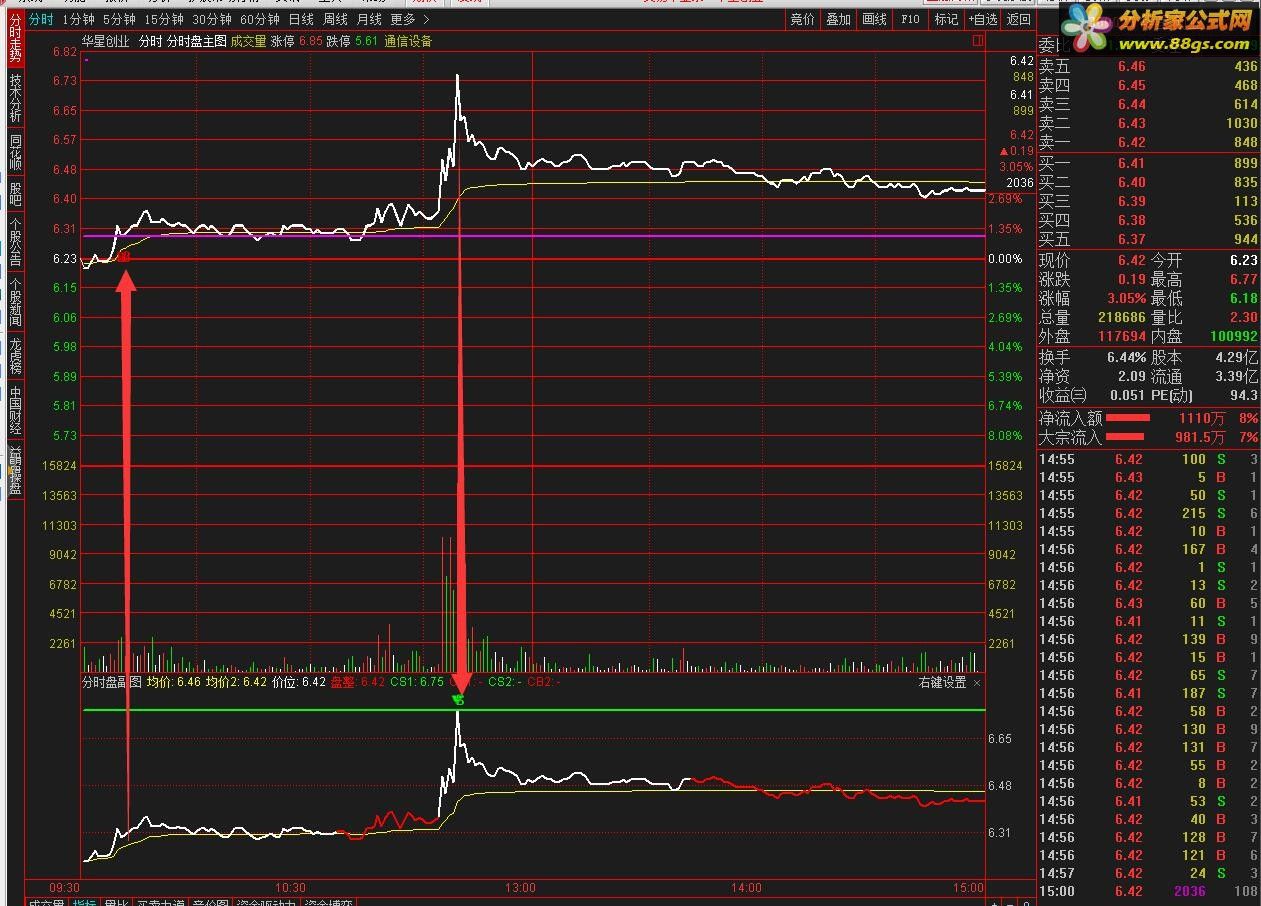The image size is (1261, 906).
Task: Select the 买五 6.37 order row
Action: 1149,239
